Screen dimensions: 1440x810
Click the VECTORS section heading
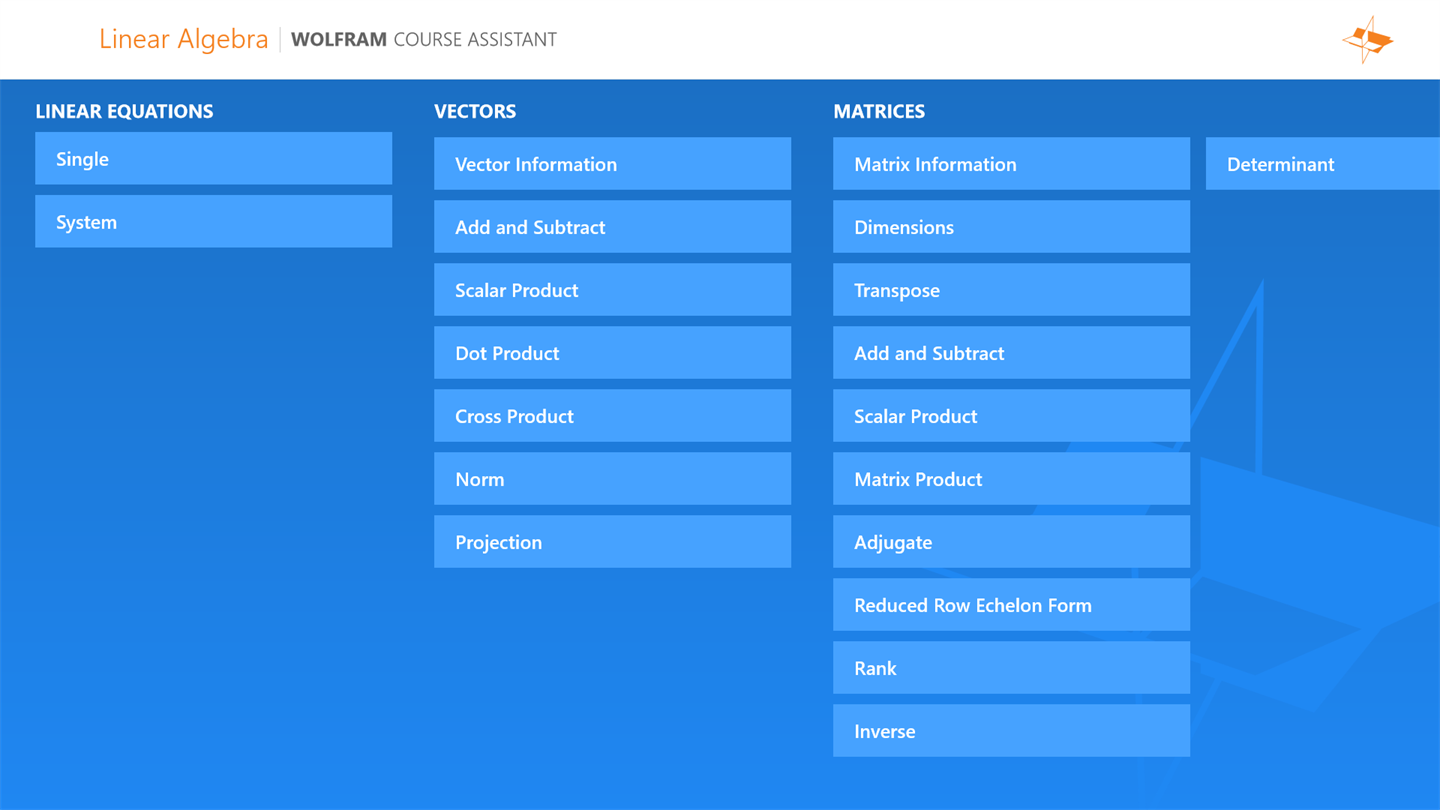(475, 111)
